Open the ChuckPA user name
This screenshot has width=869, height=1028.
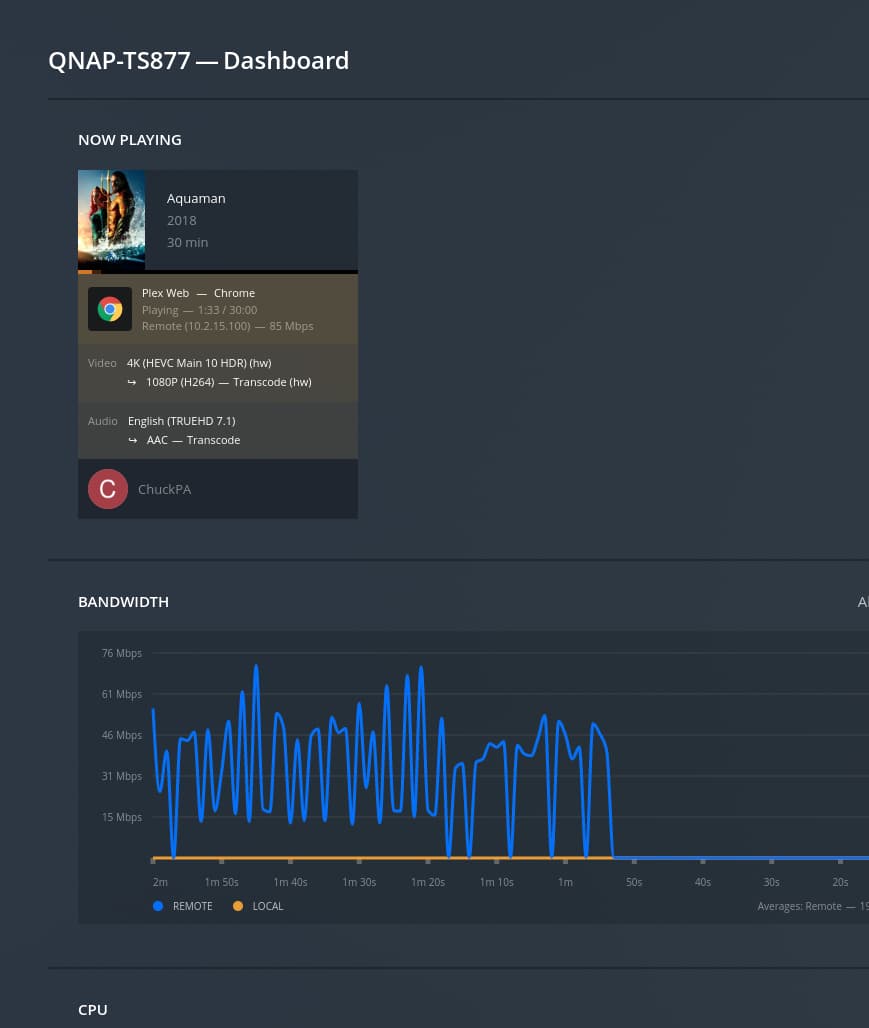(x=165, y=490)
